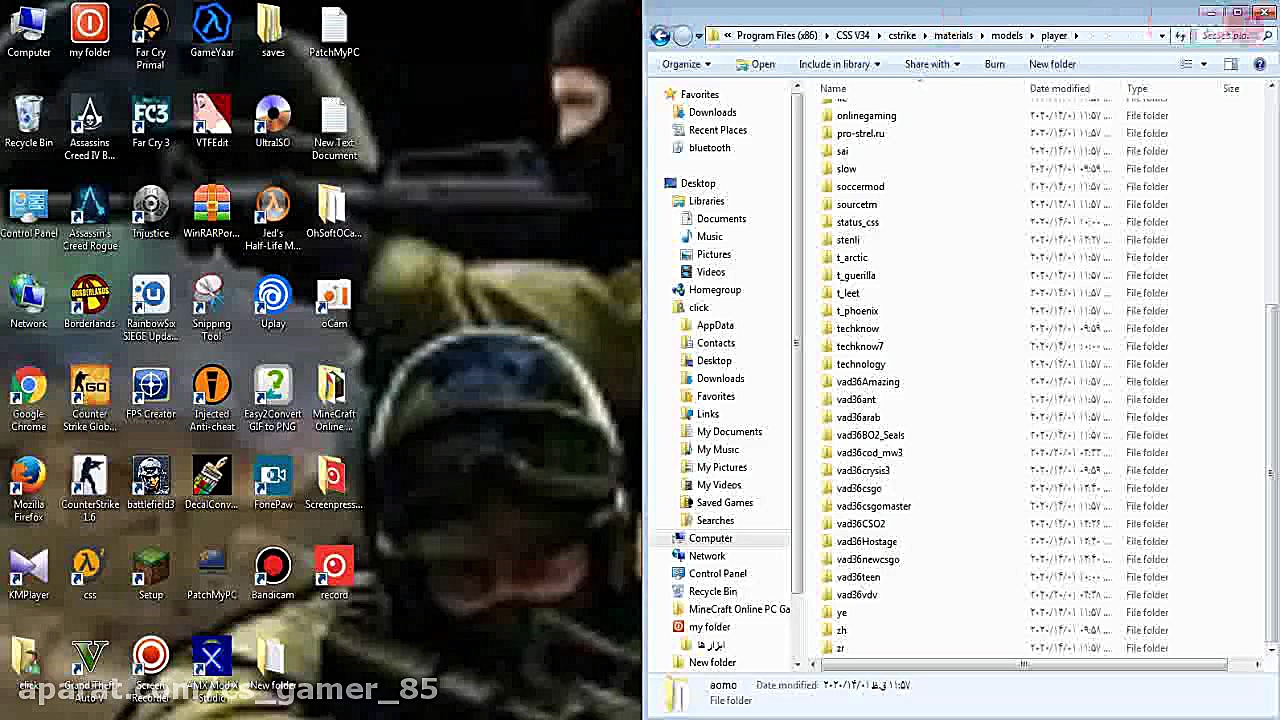This screenshot has width=1280, height=720.
Task: Go back using Explorer's Back arrow
Action: point(660,36)
